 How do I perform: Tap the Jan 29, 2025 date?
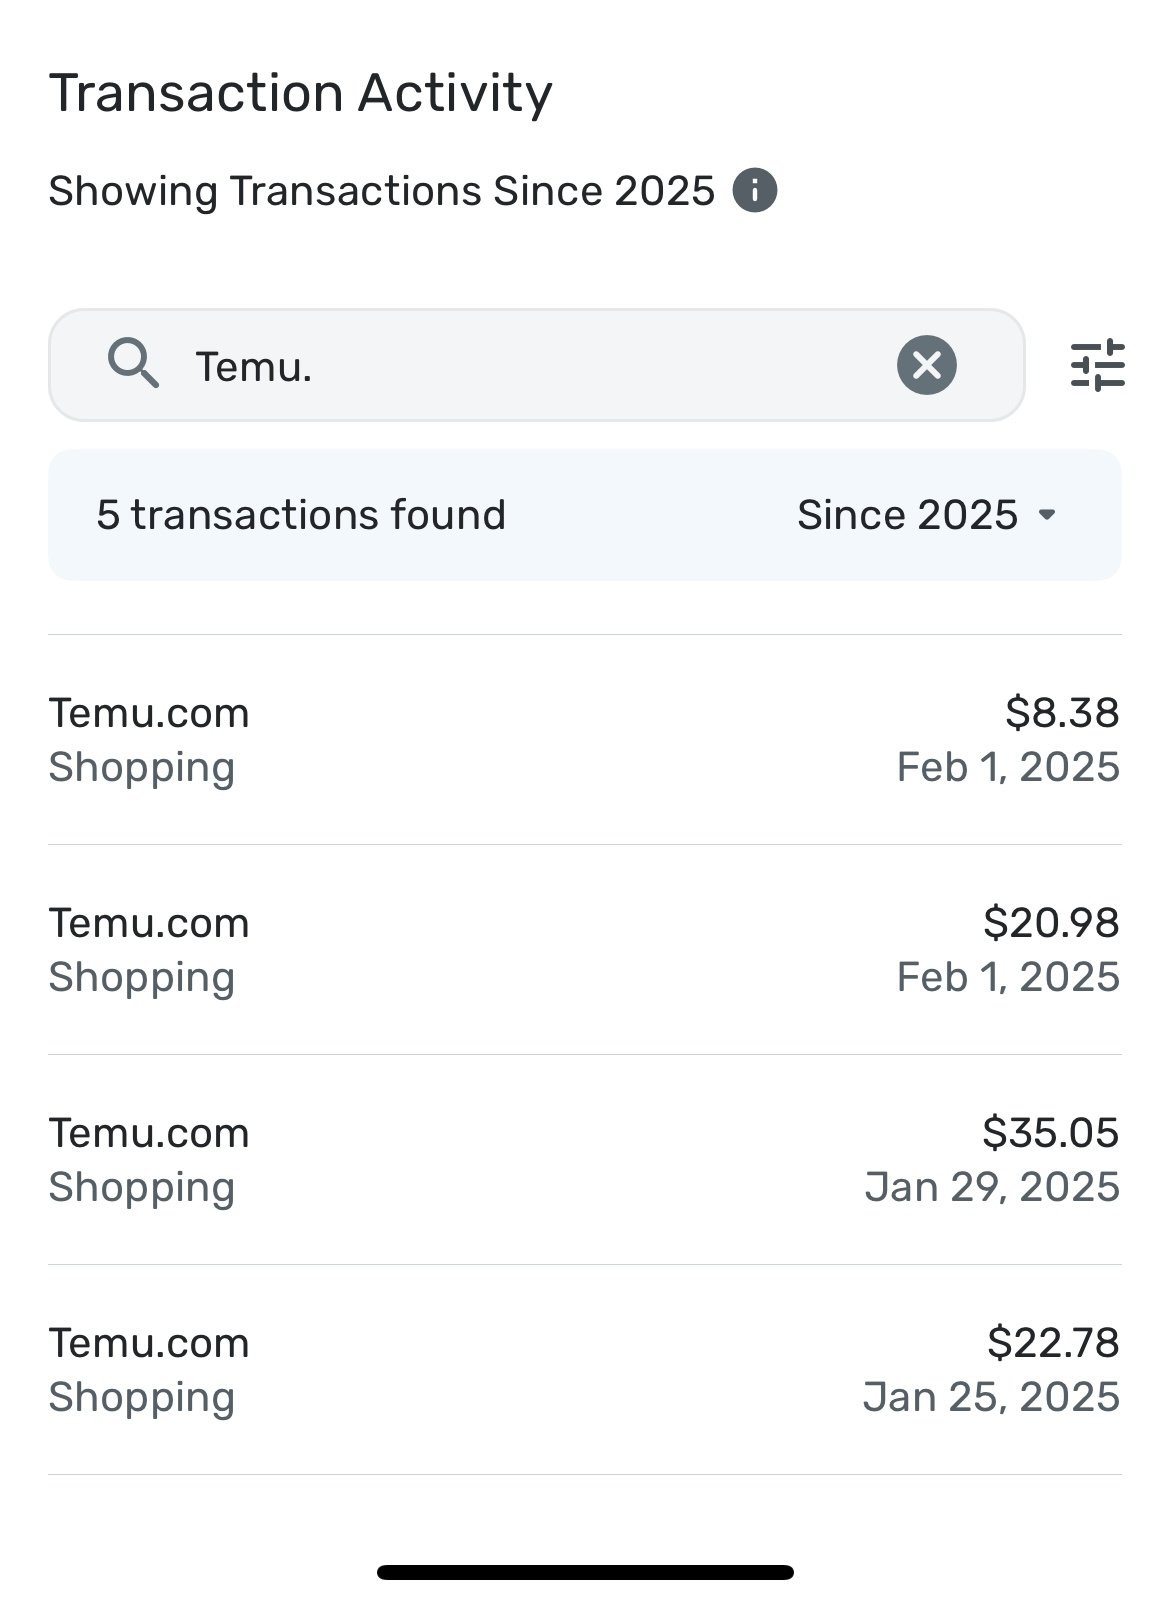pos(992,1187)
